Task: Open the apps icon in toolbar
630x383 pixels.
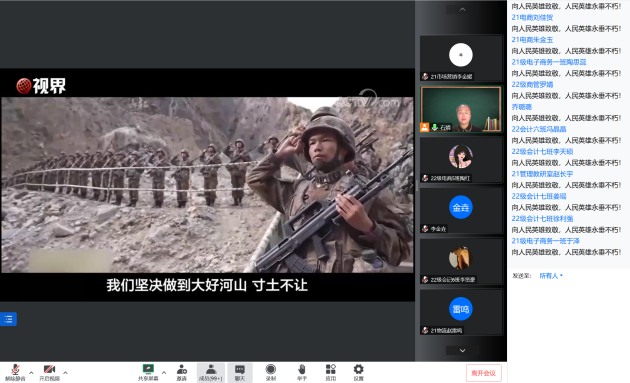Action: pyautogui.click(x=331, y=373)
